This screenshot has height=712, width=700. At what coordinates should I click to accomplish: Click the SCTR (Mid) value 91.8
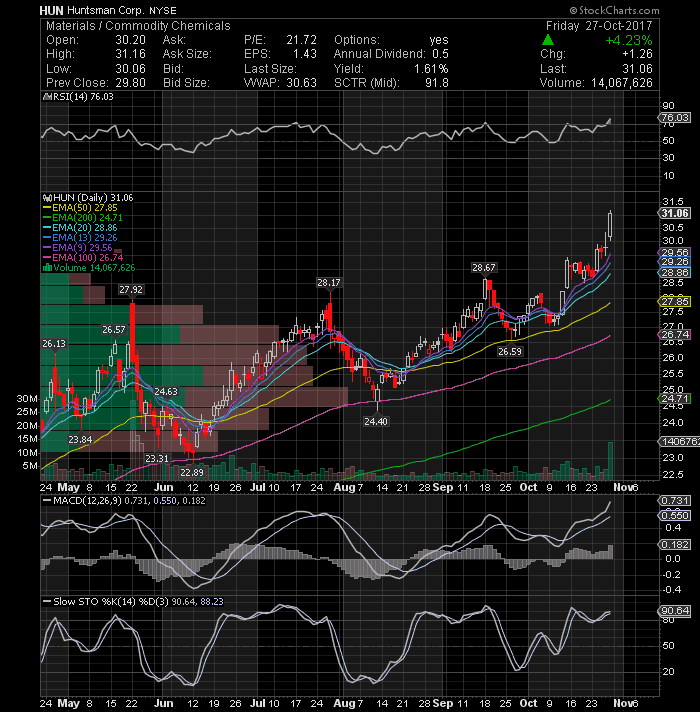(437, 83)
